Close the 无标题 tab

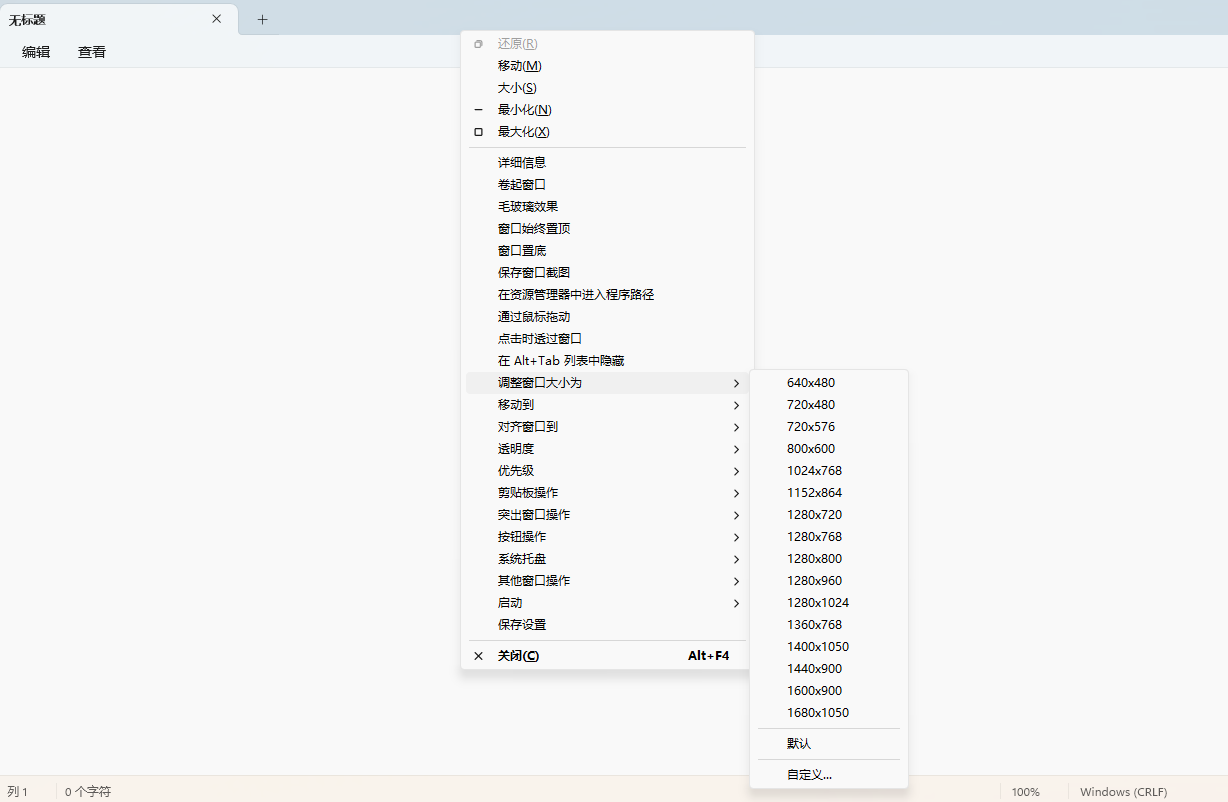(216, 19)
